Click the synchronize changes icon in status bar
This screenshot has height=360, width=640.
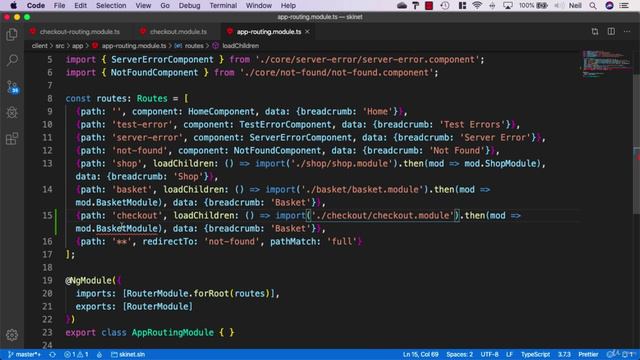pos(52,354)
